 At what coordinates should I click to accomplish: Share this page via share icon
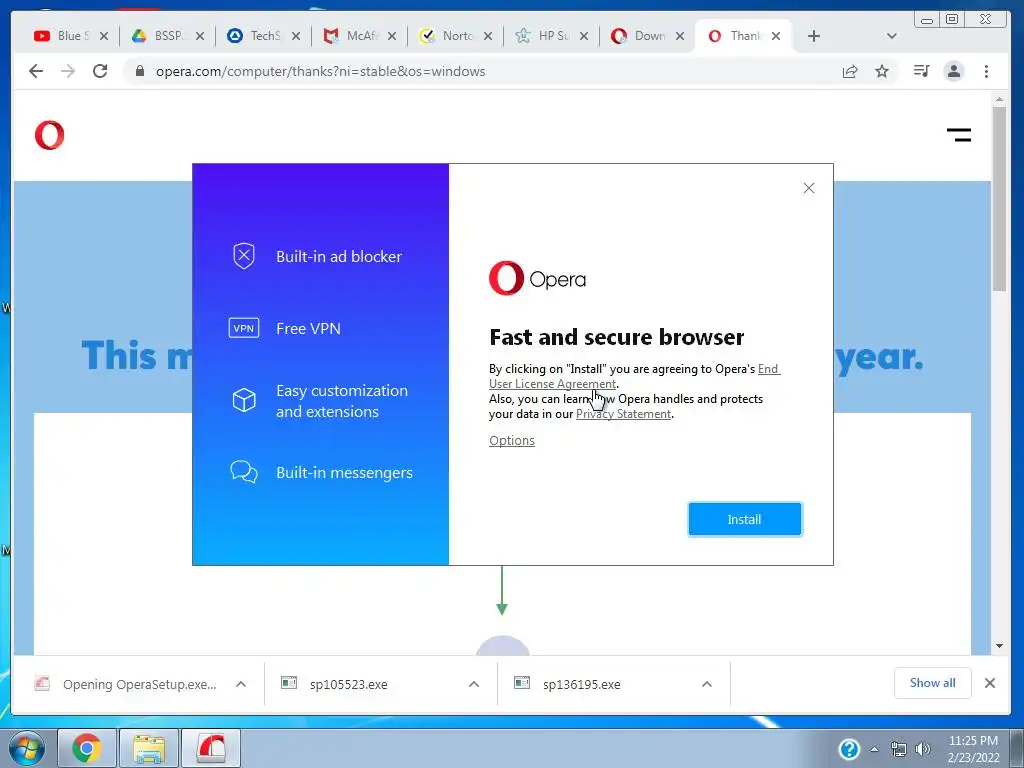point(850,71)
